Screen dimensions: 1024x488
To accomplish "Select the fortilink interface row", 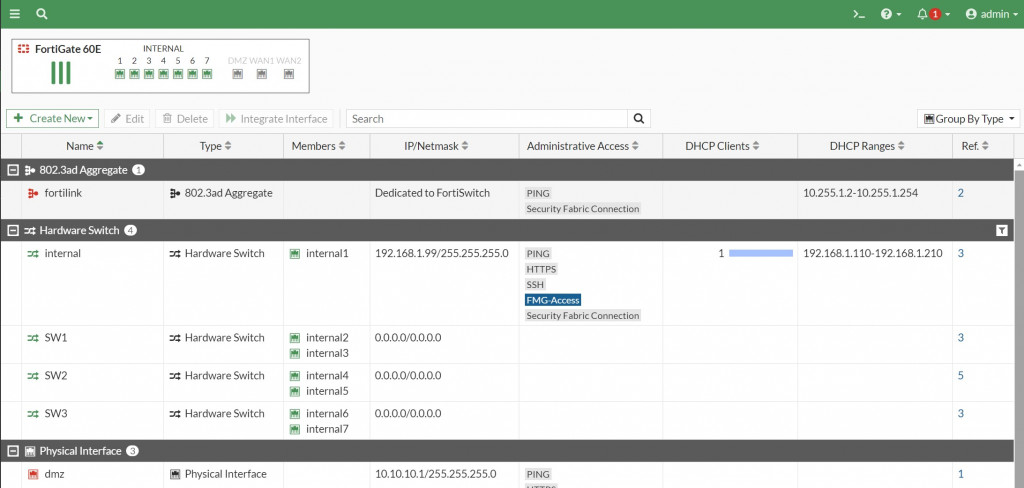I will (507, 200).
